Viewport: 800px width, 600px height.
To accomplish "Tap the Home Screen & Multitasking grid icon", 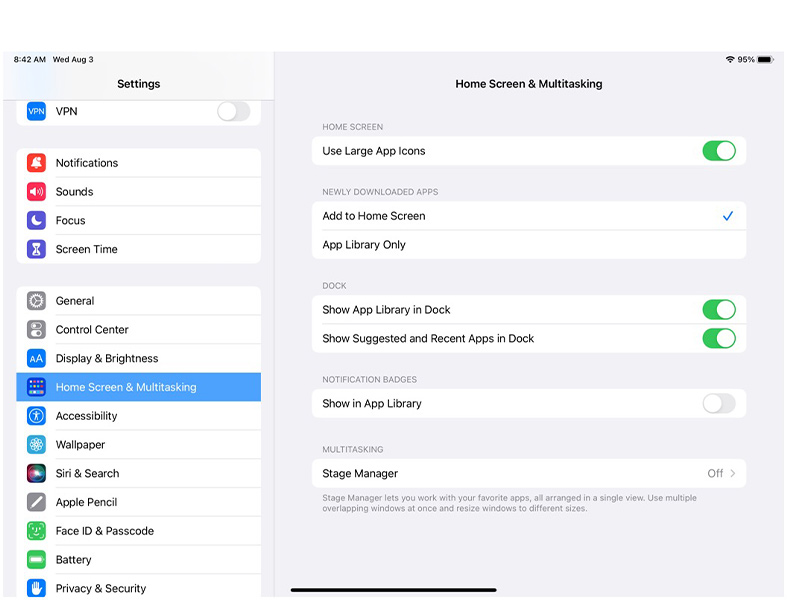I will [x=36, y=387].
